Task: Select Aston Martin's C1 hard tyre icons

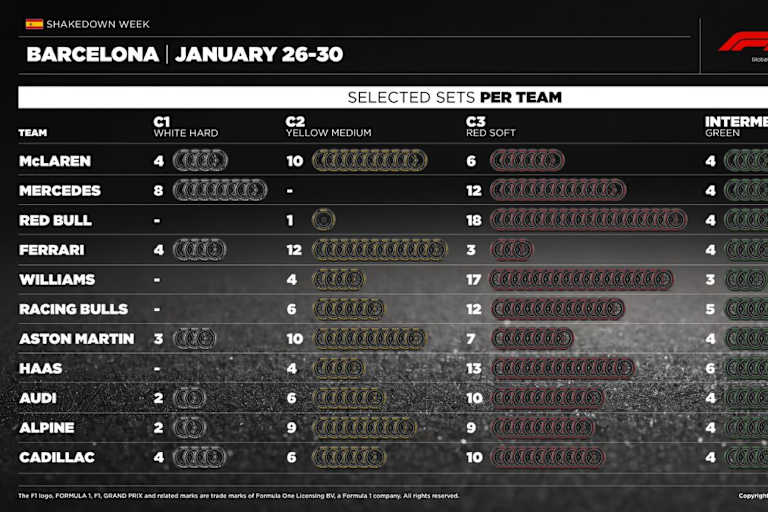Action: coord(194,339)
